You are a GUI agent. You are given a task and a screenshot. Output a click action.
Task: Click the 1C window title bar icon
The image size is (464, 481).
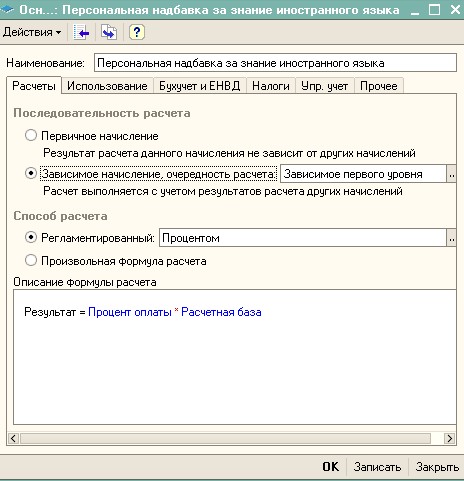click(x=7, y=10)
